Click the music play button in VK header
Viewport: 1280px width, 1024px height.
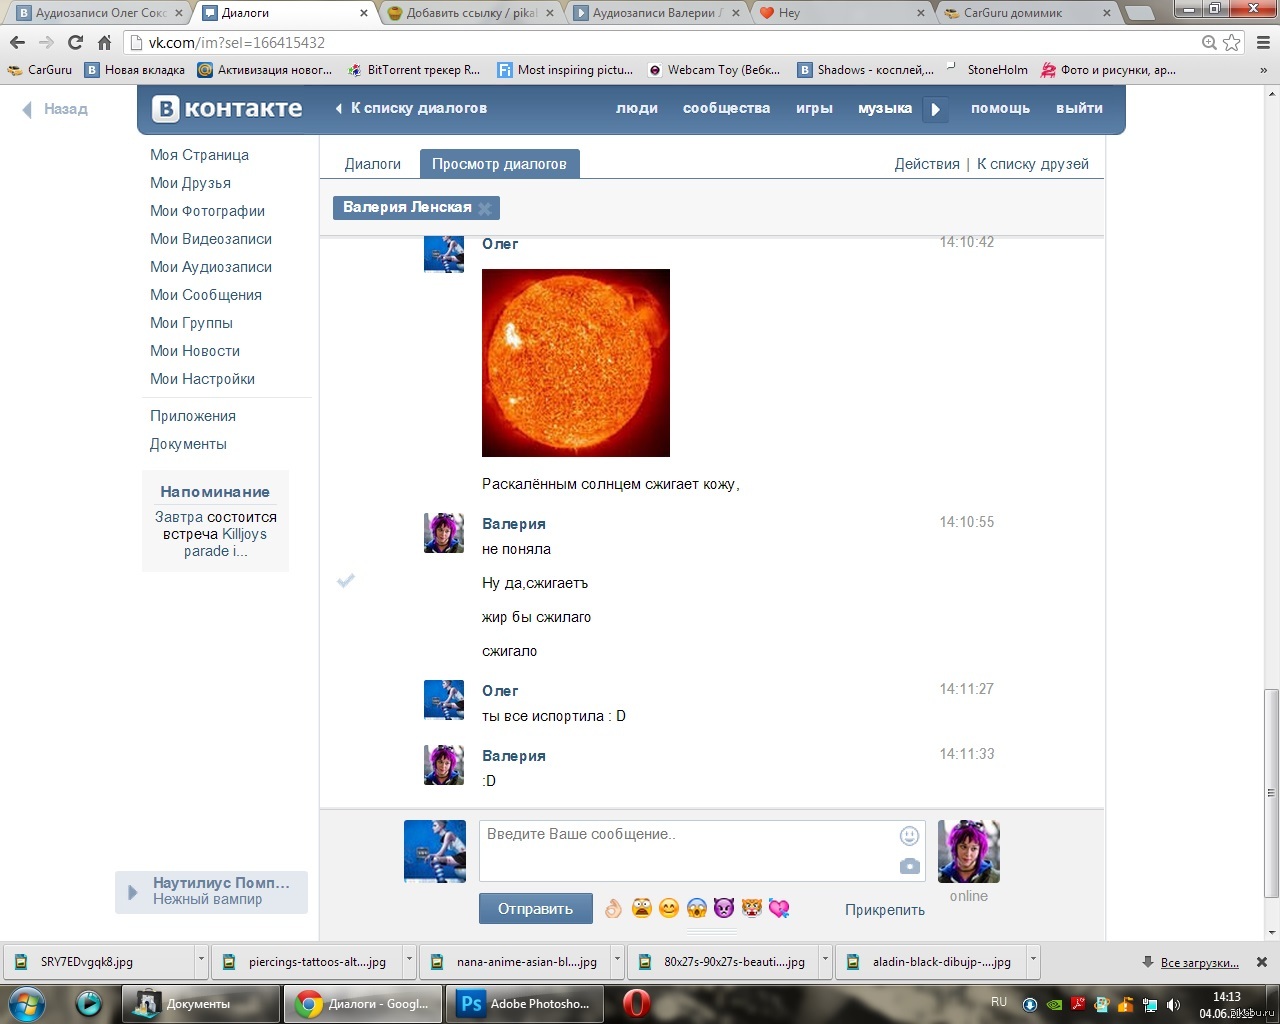935,109
